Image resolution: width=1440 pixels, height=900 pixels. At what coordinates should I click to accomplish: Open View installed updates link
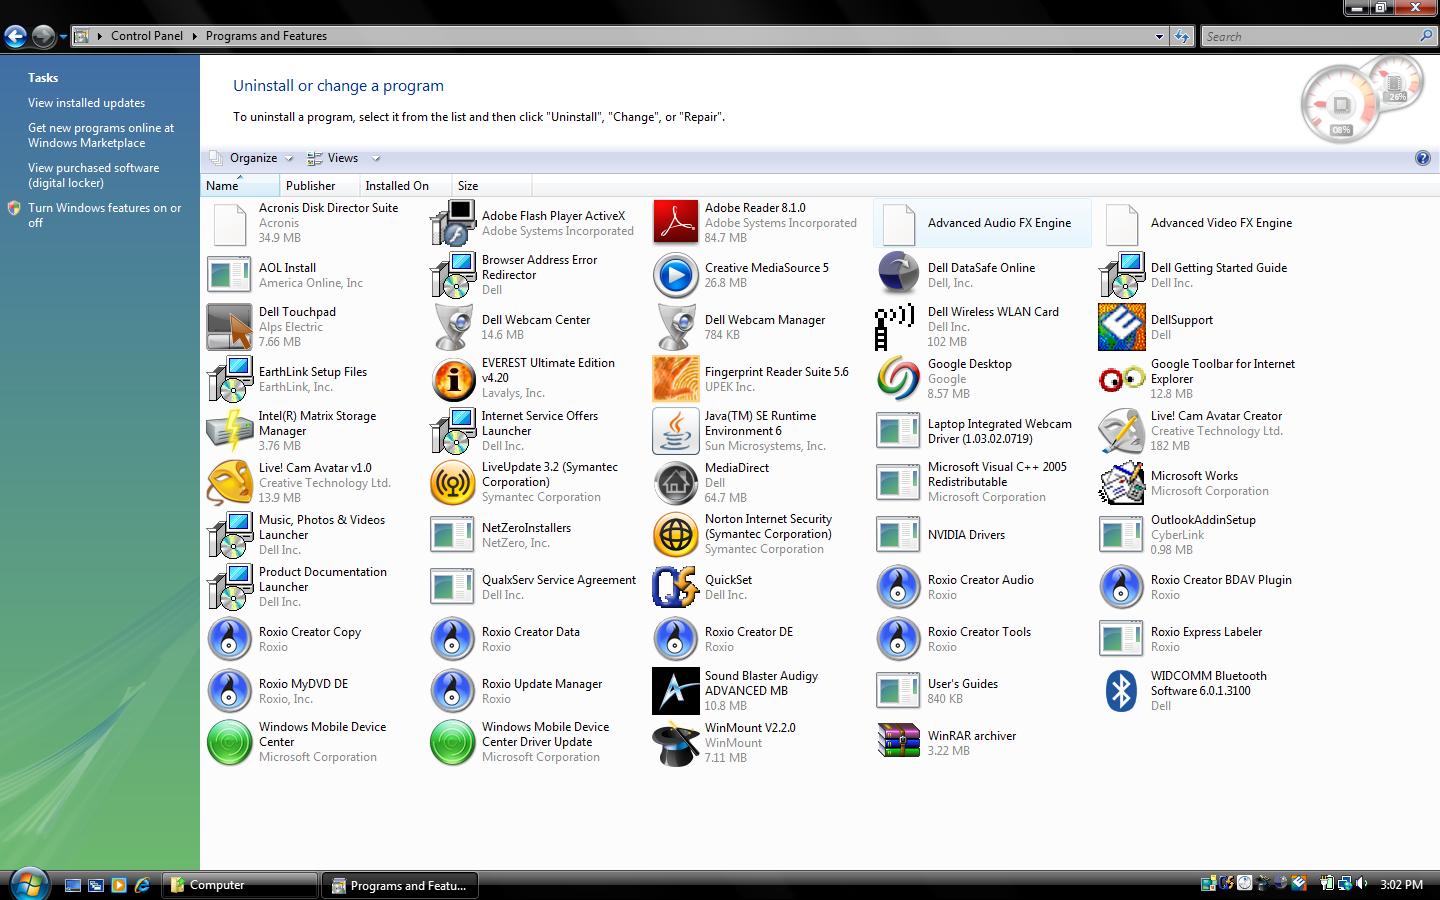(x=86, y=103)
